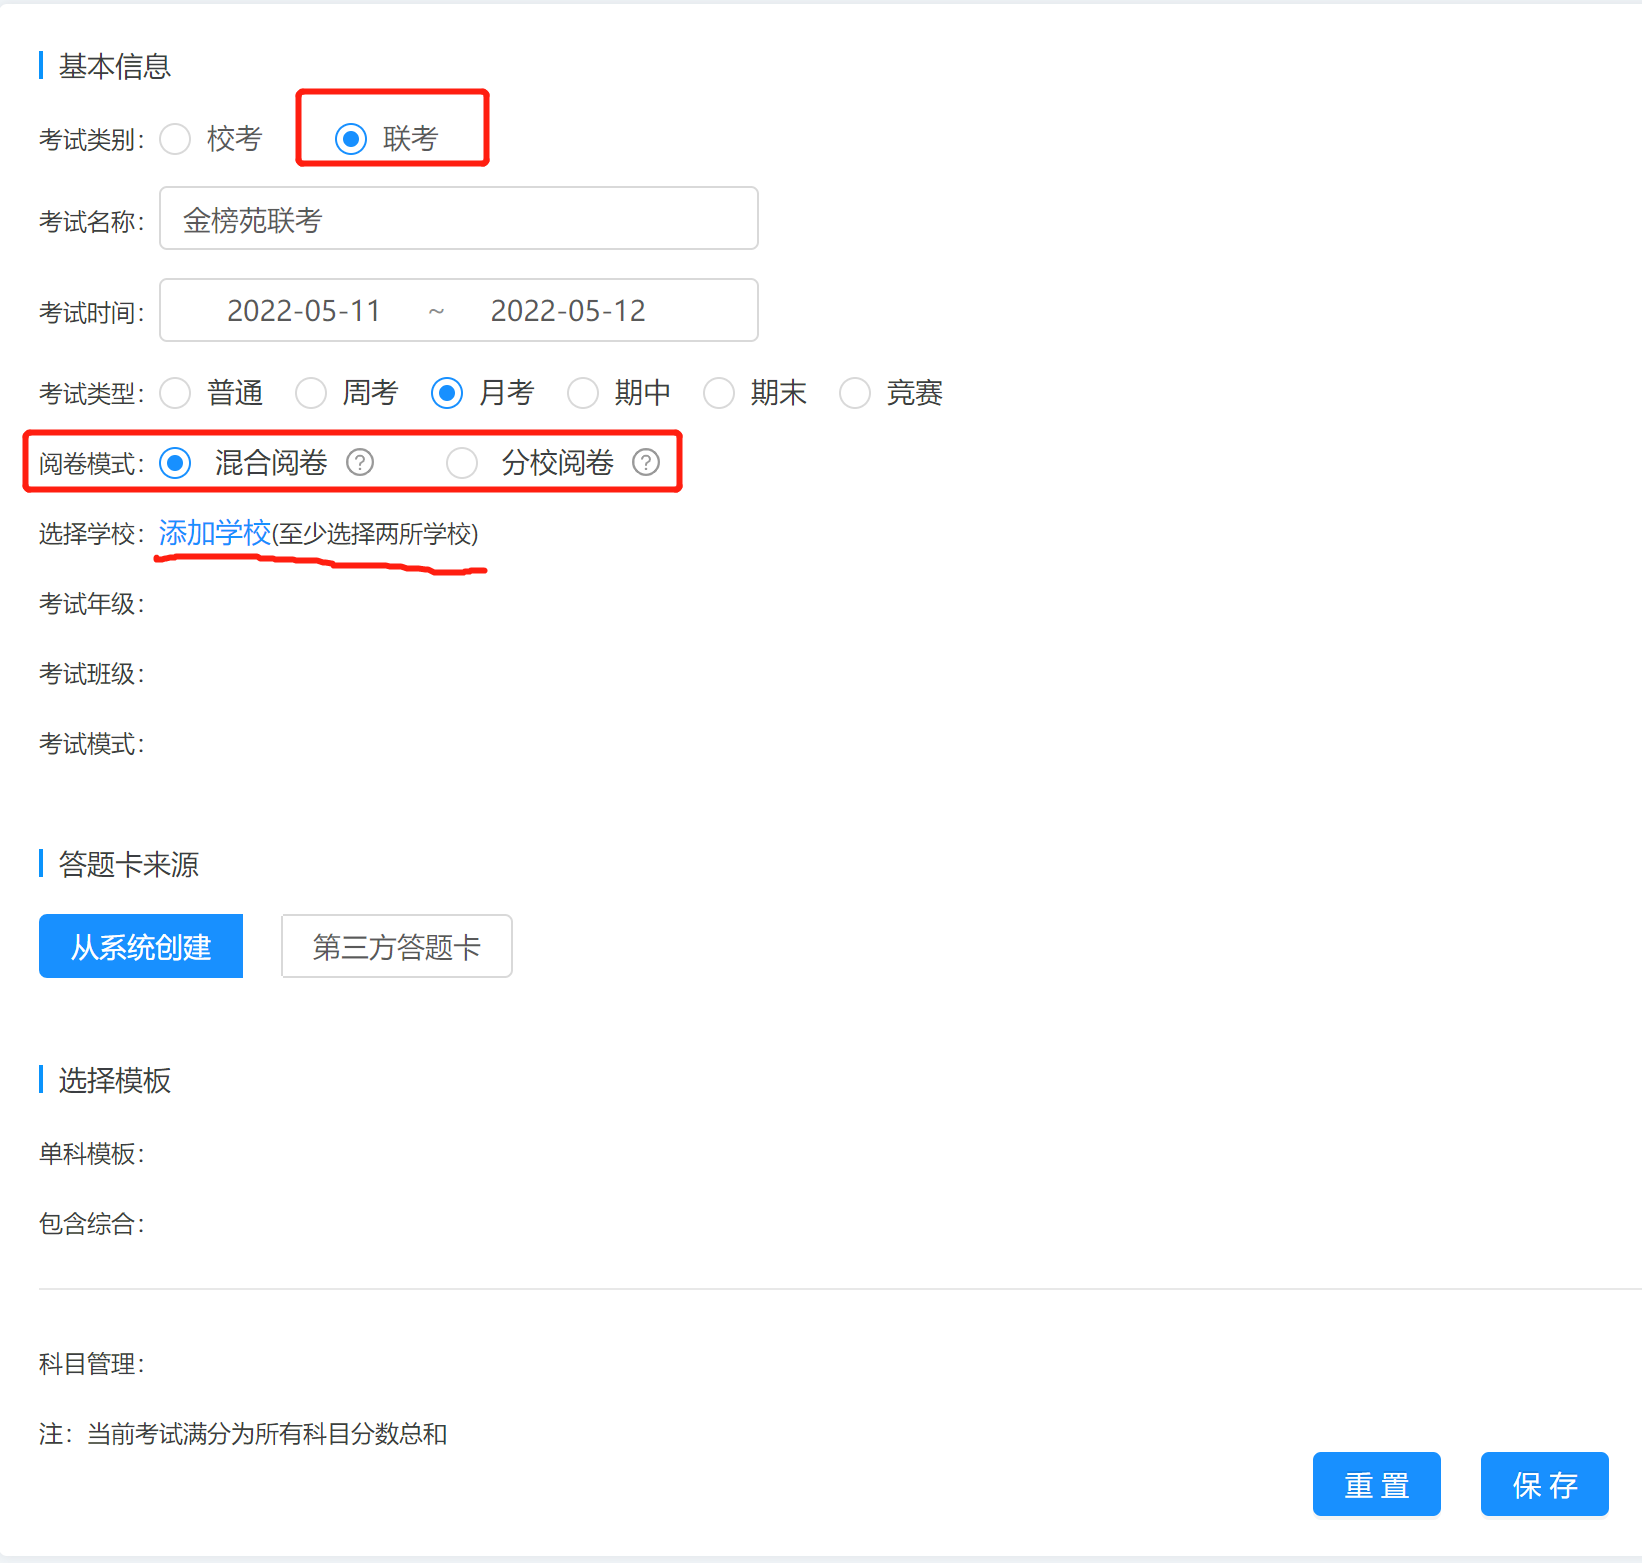Open the help icon beside 混合阅卷

(x=360, y=462)
